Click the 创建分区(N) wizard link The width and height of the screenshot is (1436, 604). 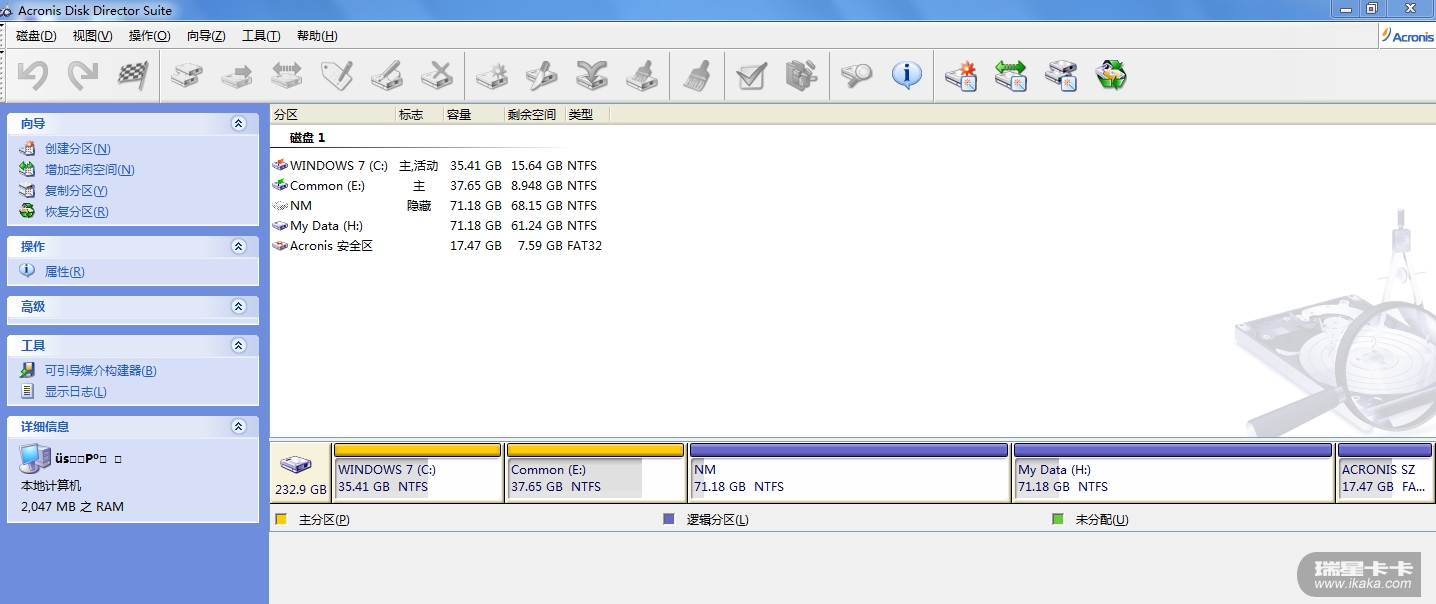77,149
